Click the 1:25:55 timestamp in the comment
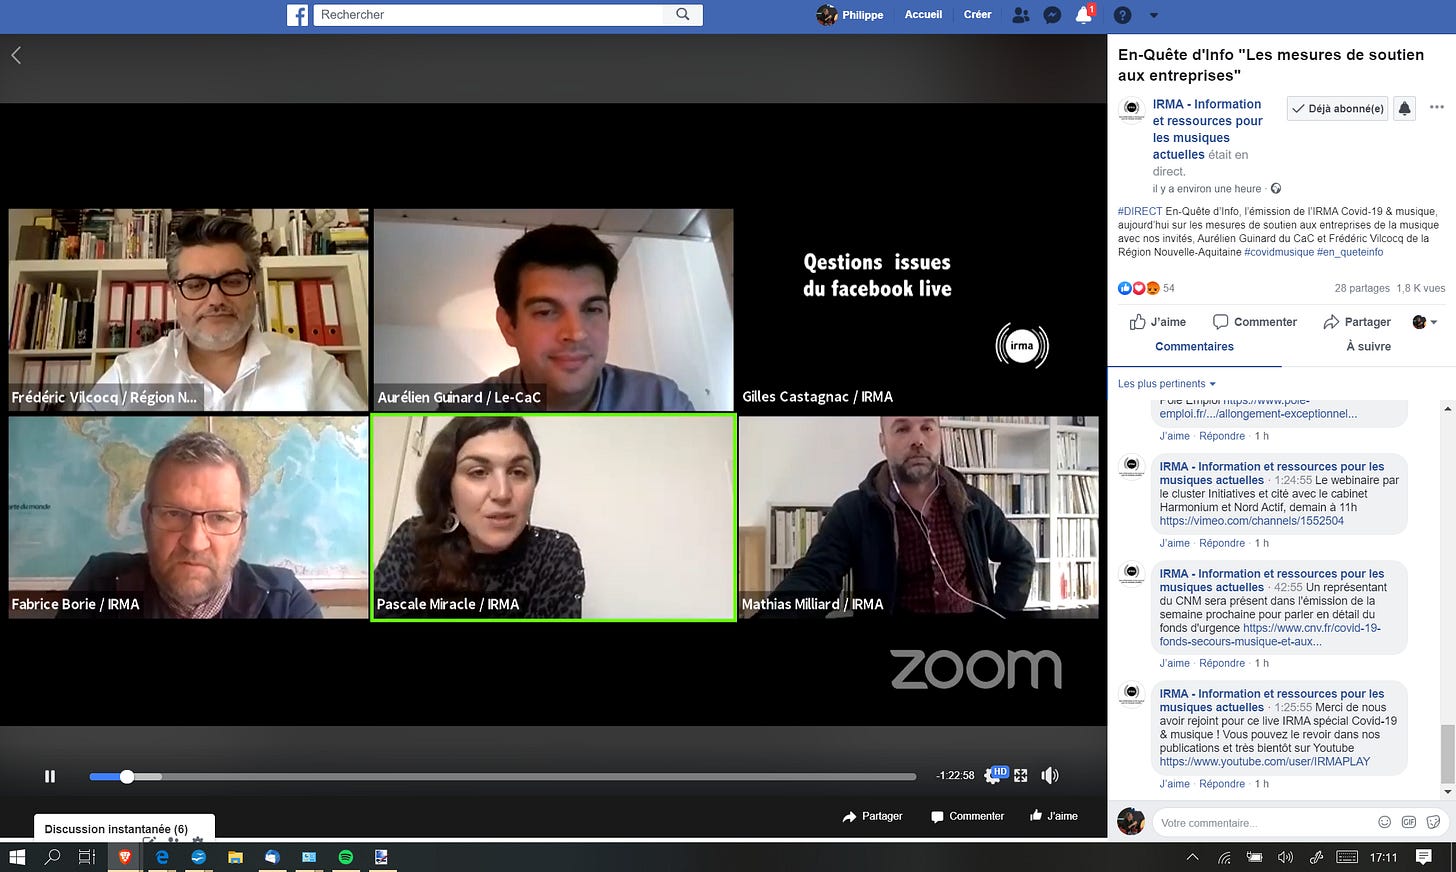 click(1293, 708)
